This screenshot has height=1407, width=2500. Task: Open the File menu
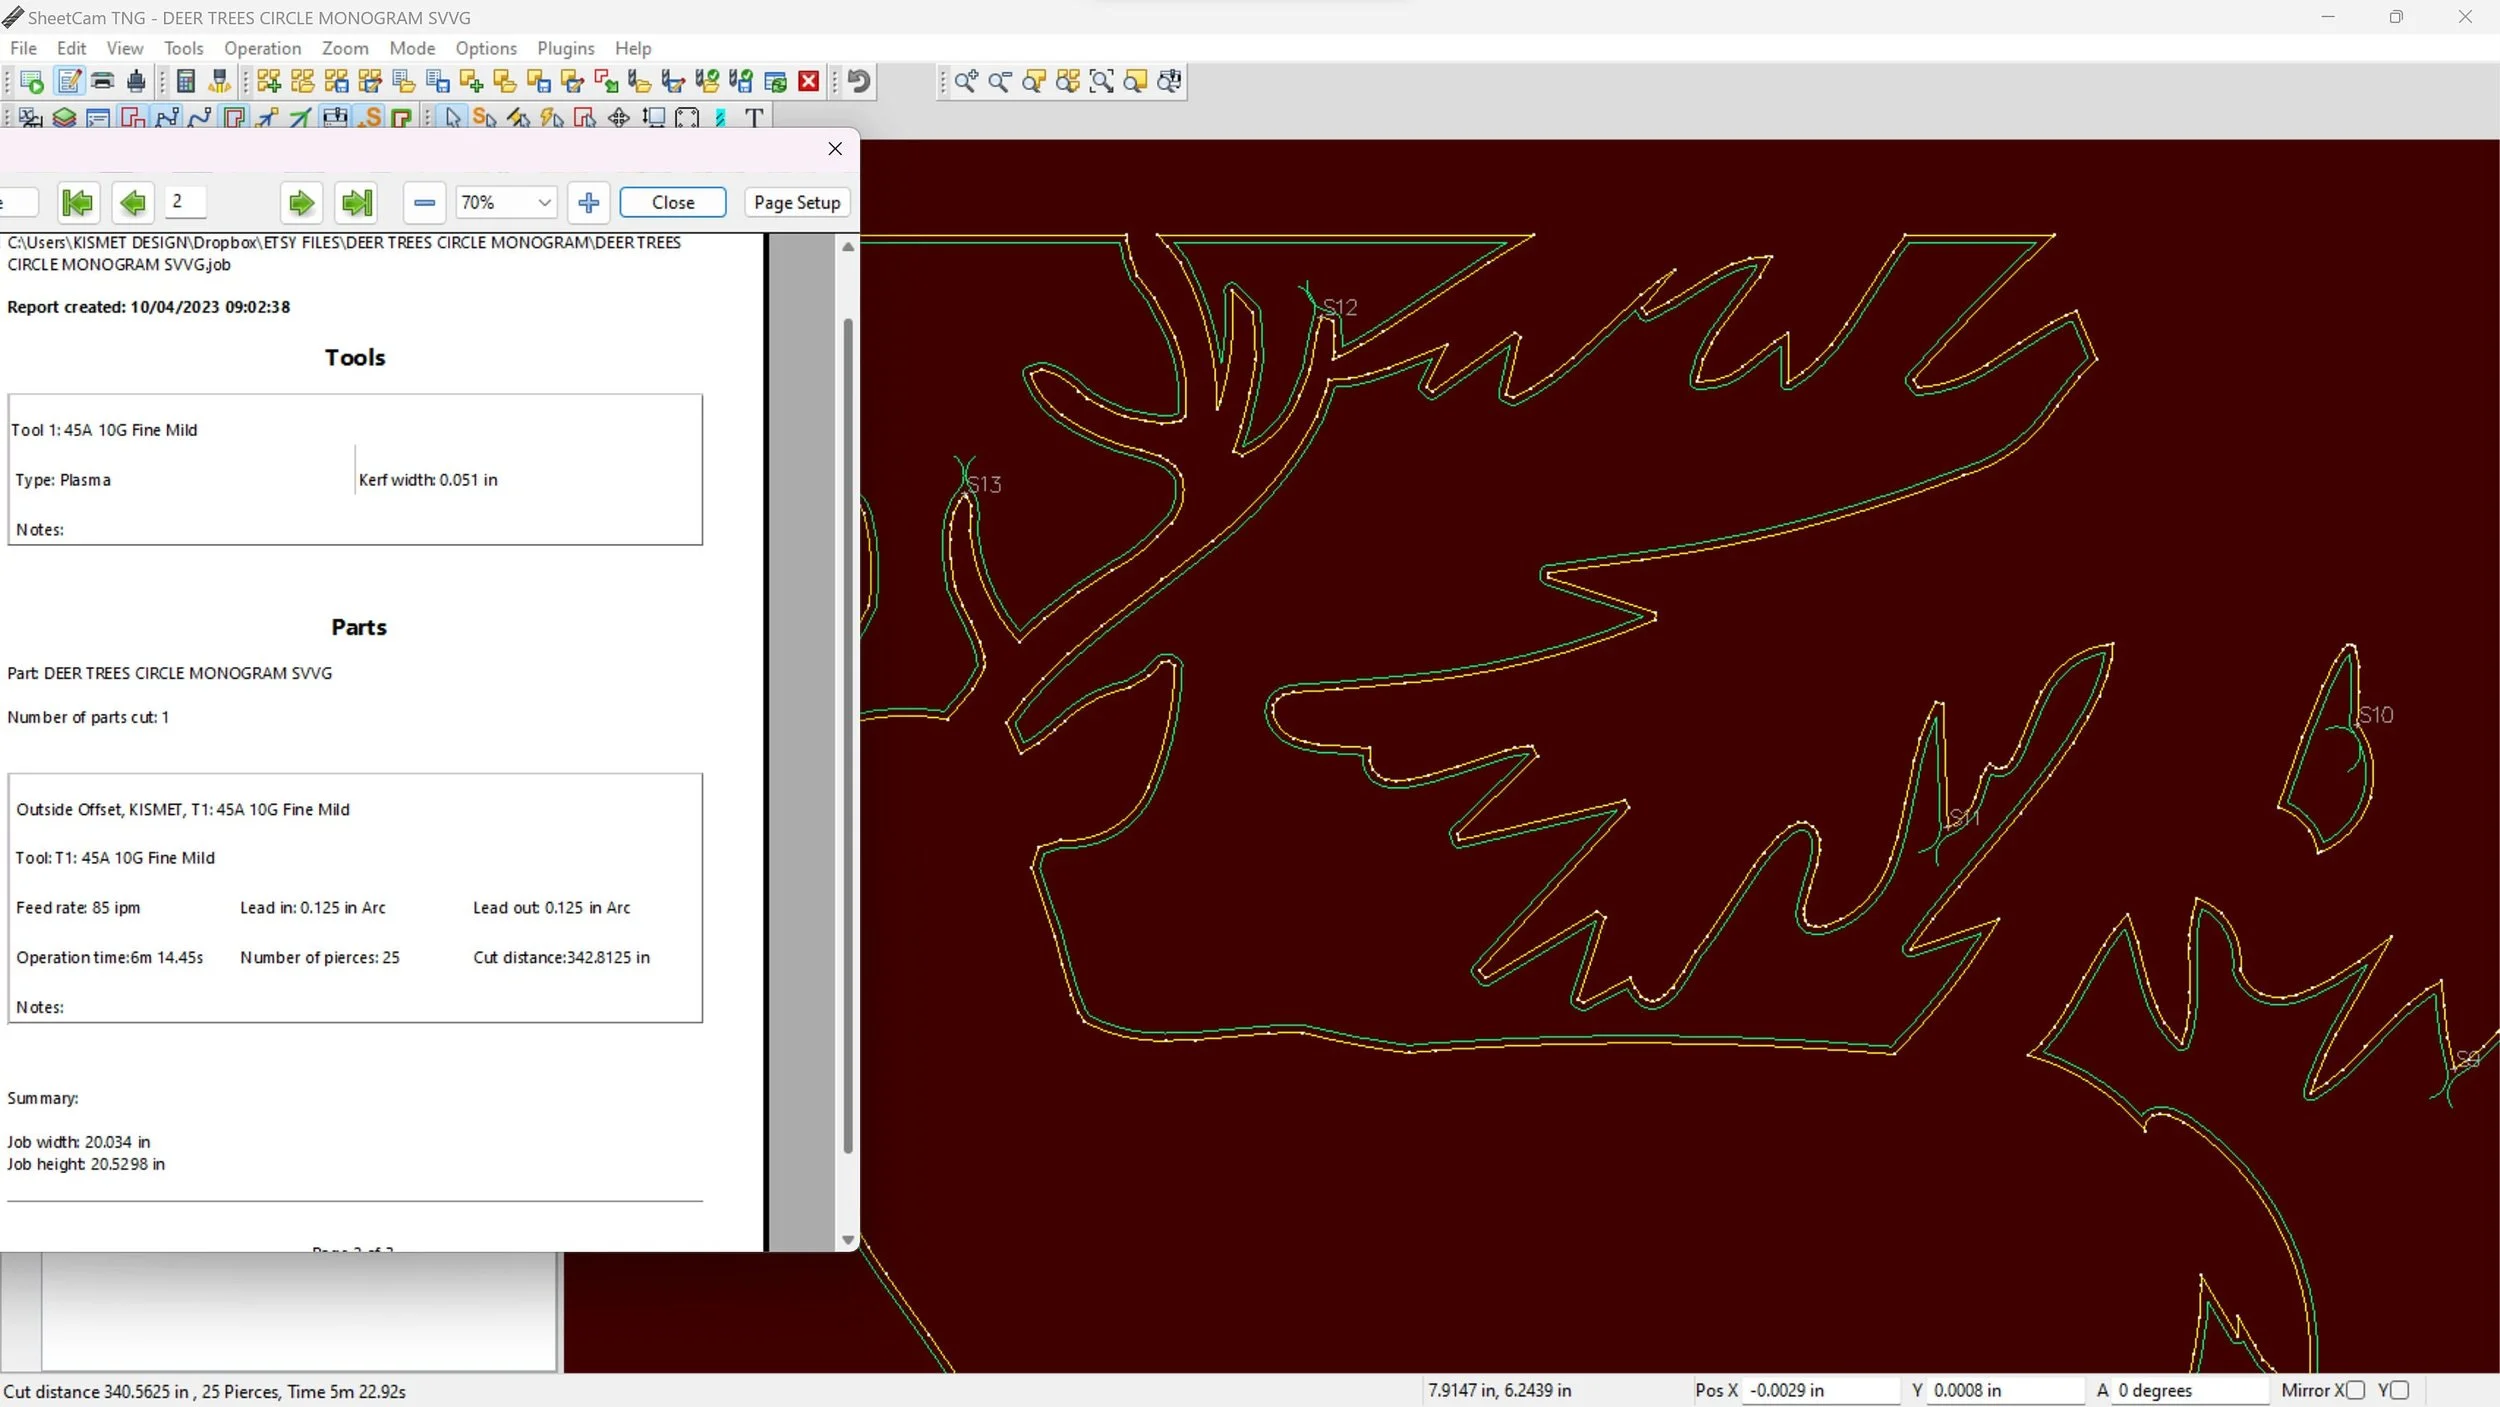pyautogui.click(x=23, y=48)
